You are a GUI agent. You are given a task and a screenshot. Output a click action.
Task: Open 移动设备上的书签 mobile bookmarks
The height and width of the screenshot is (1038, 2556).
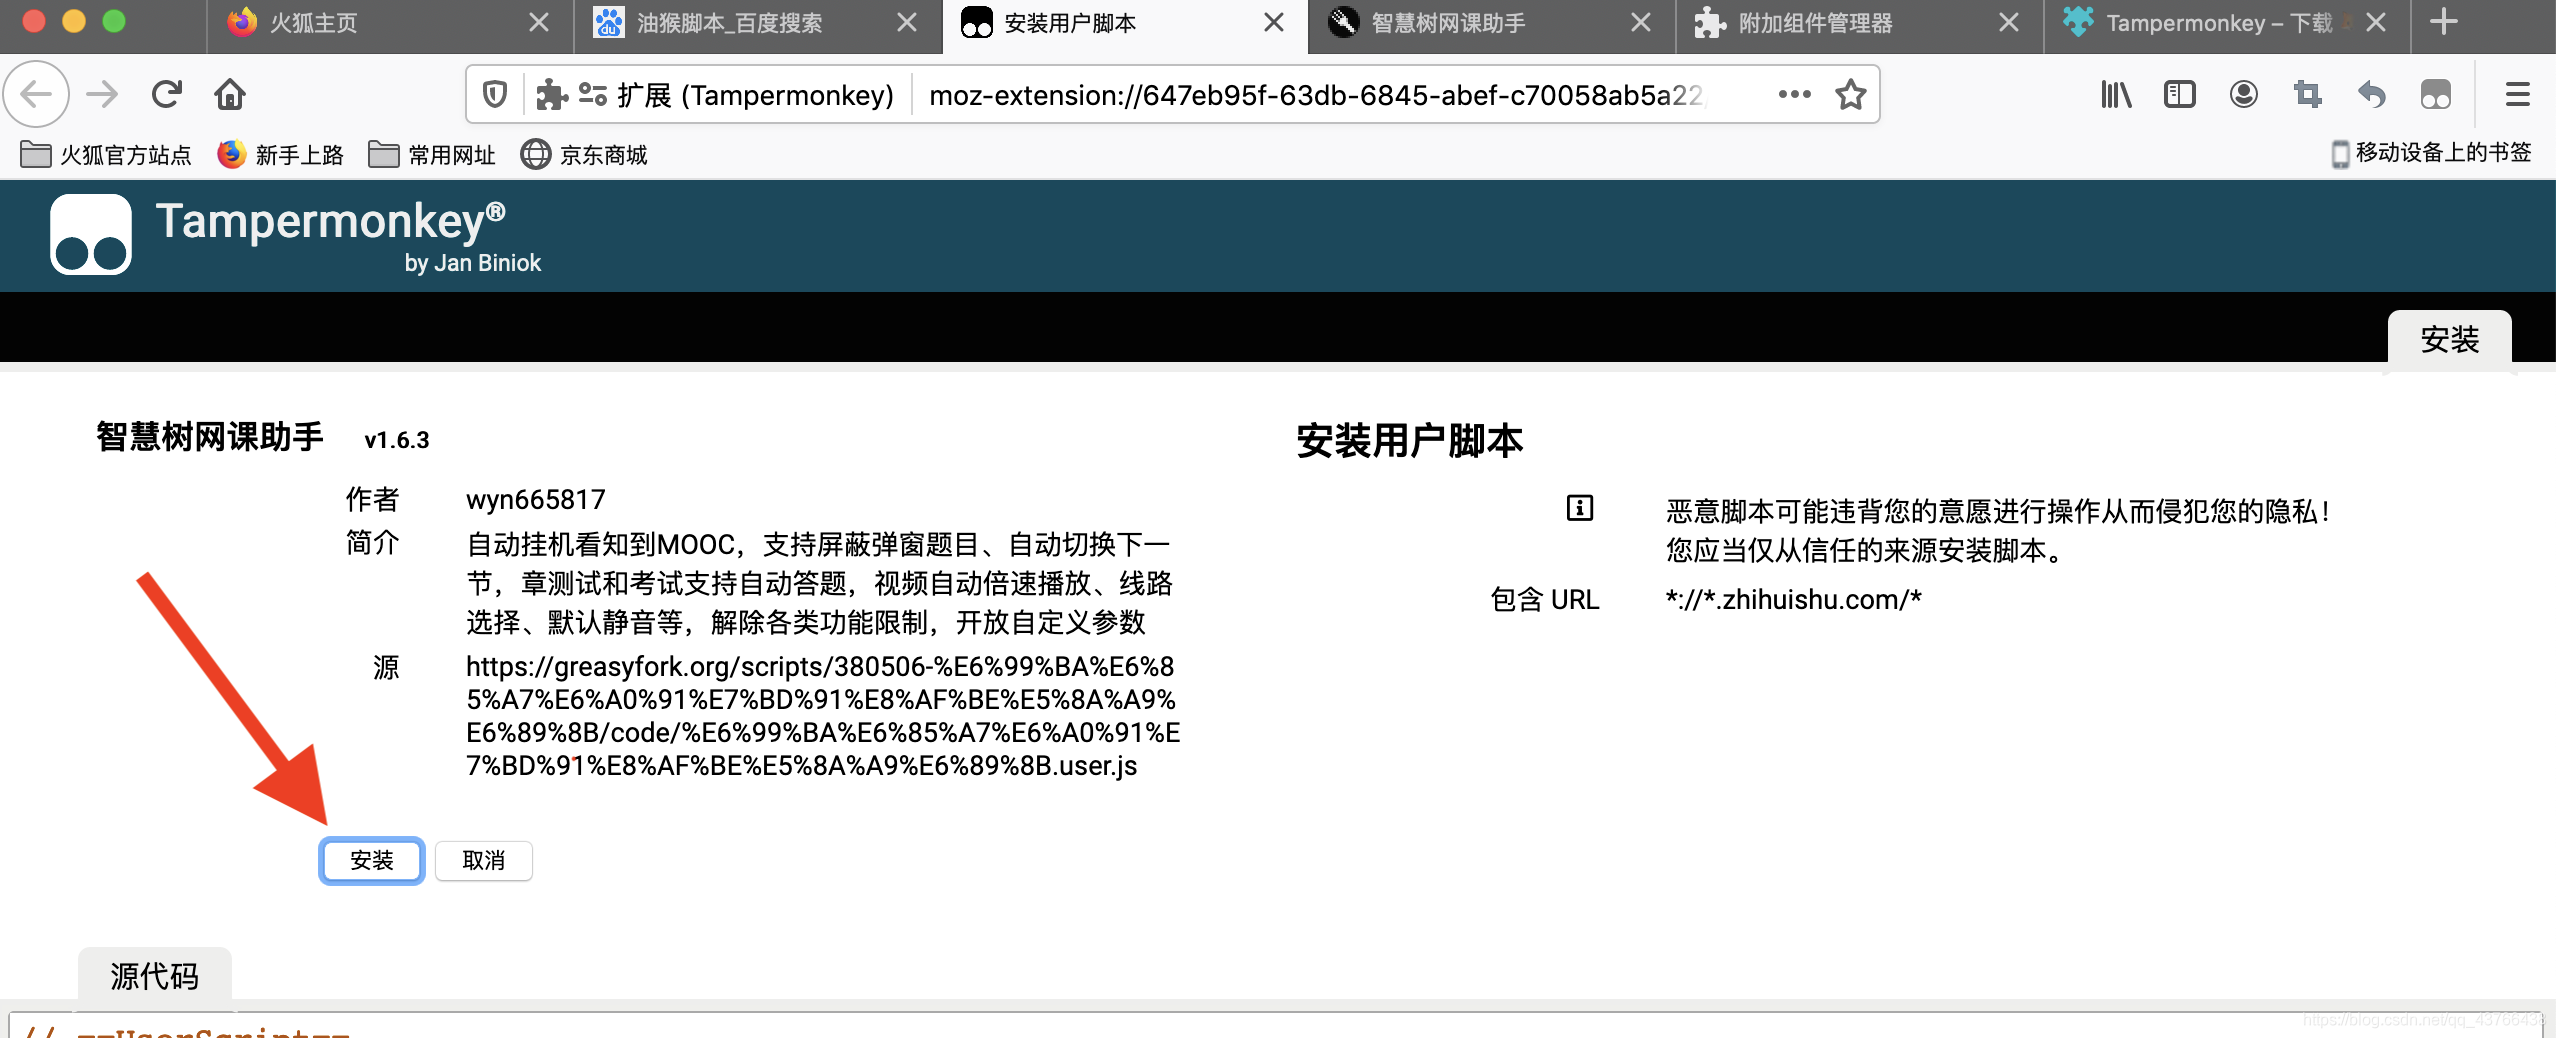point(2432,153)
